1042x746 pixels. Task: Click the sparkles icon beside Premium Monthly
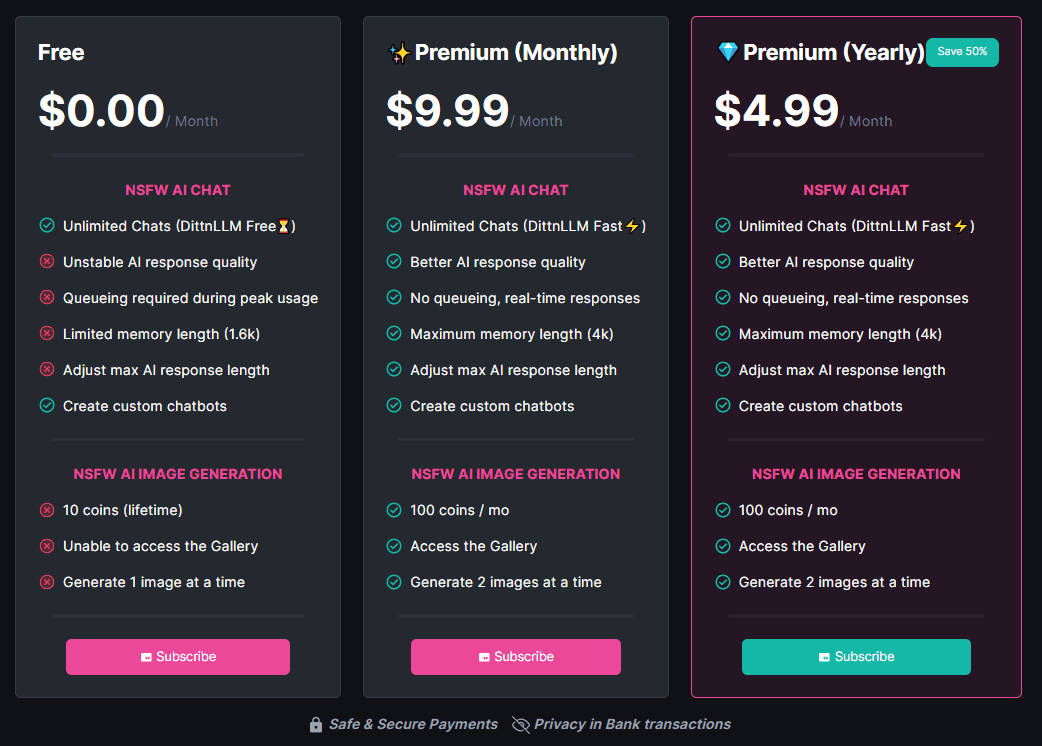(399, 53)
